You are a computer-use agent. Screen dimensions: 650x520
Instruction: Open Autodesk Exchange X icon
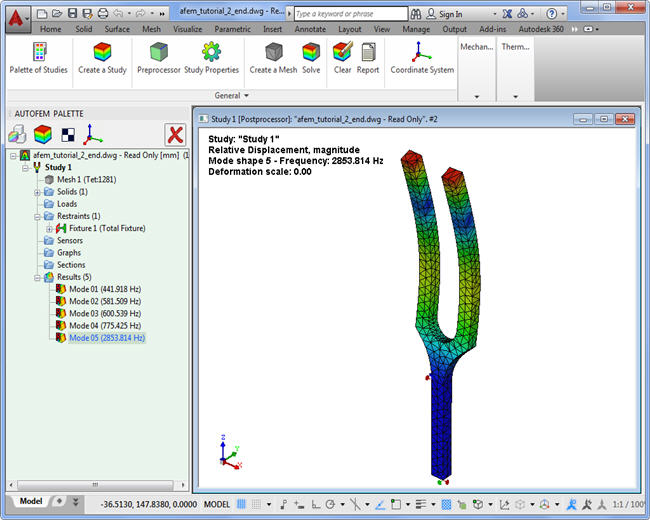click(507, 14)
